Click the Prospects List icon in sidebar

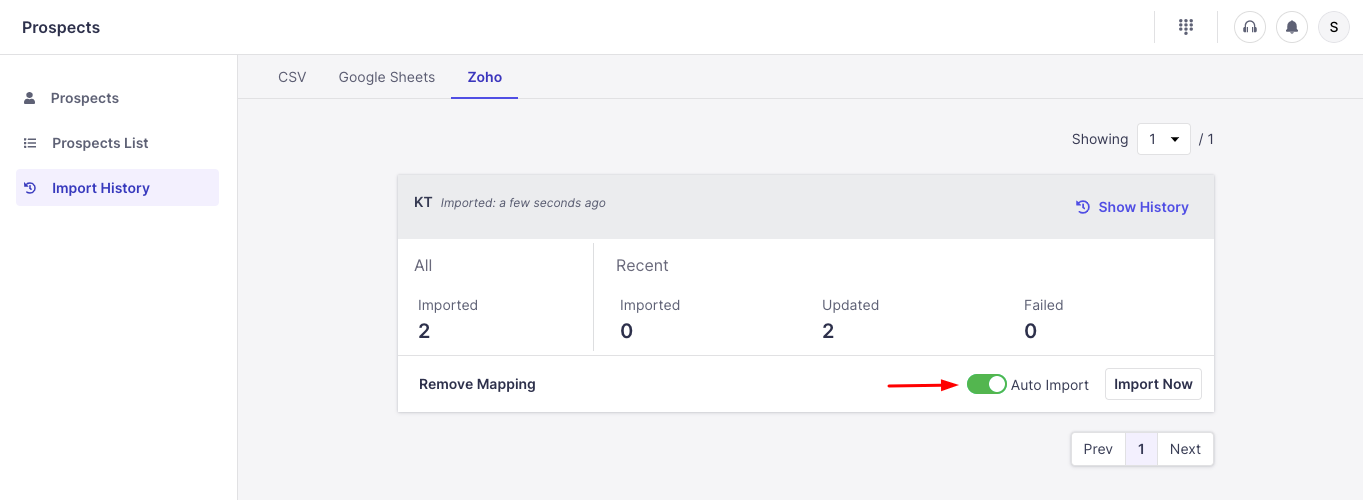[30, 143]
